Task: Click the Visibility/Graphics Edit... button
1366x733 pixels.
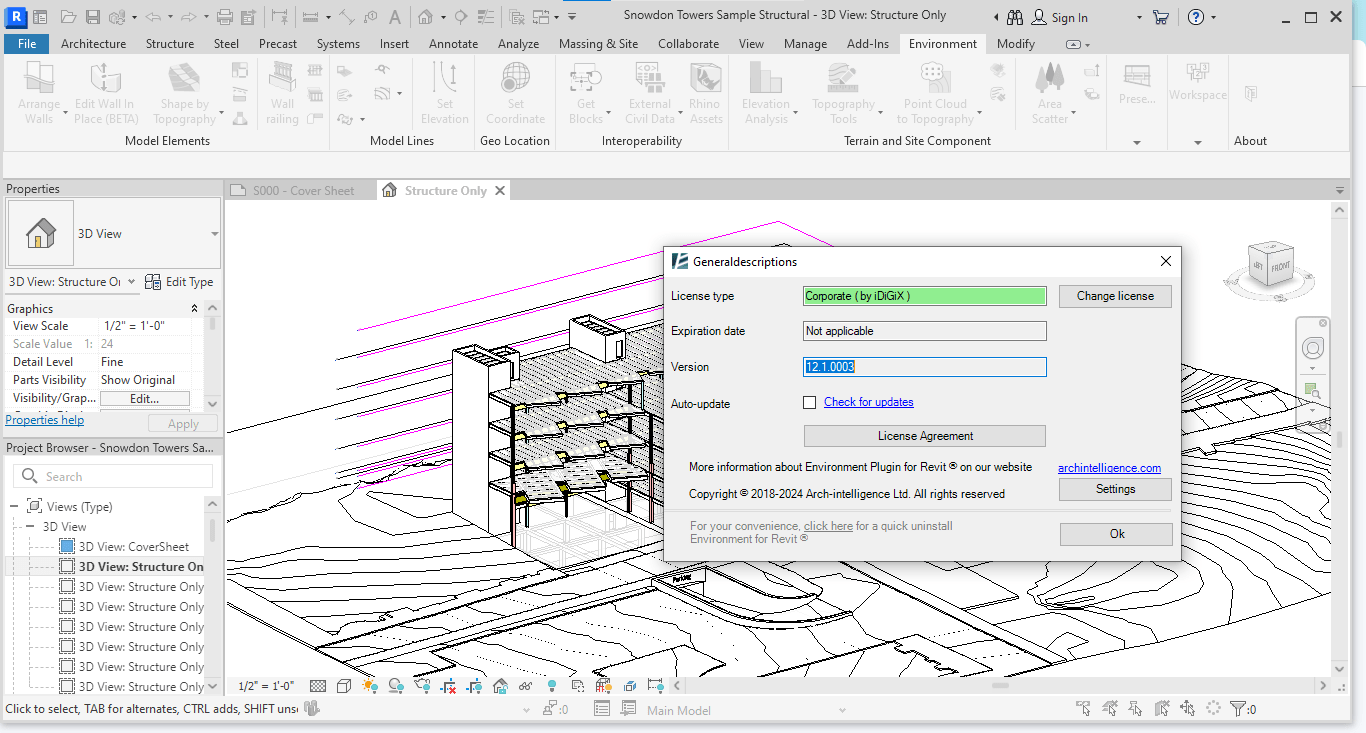Action: [145, 398]
